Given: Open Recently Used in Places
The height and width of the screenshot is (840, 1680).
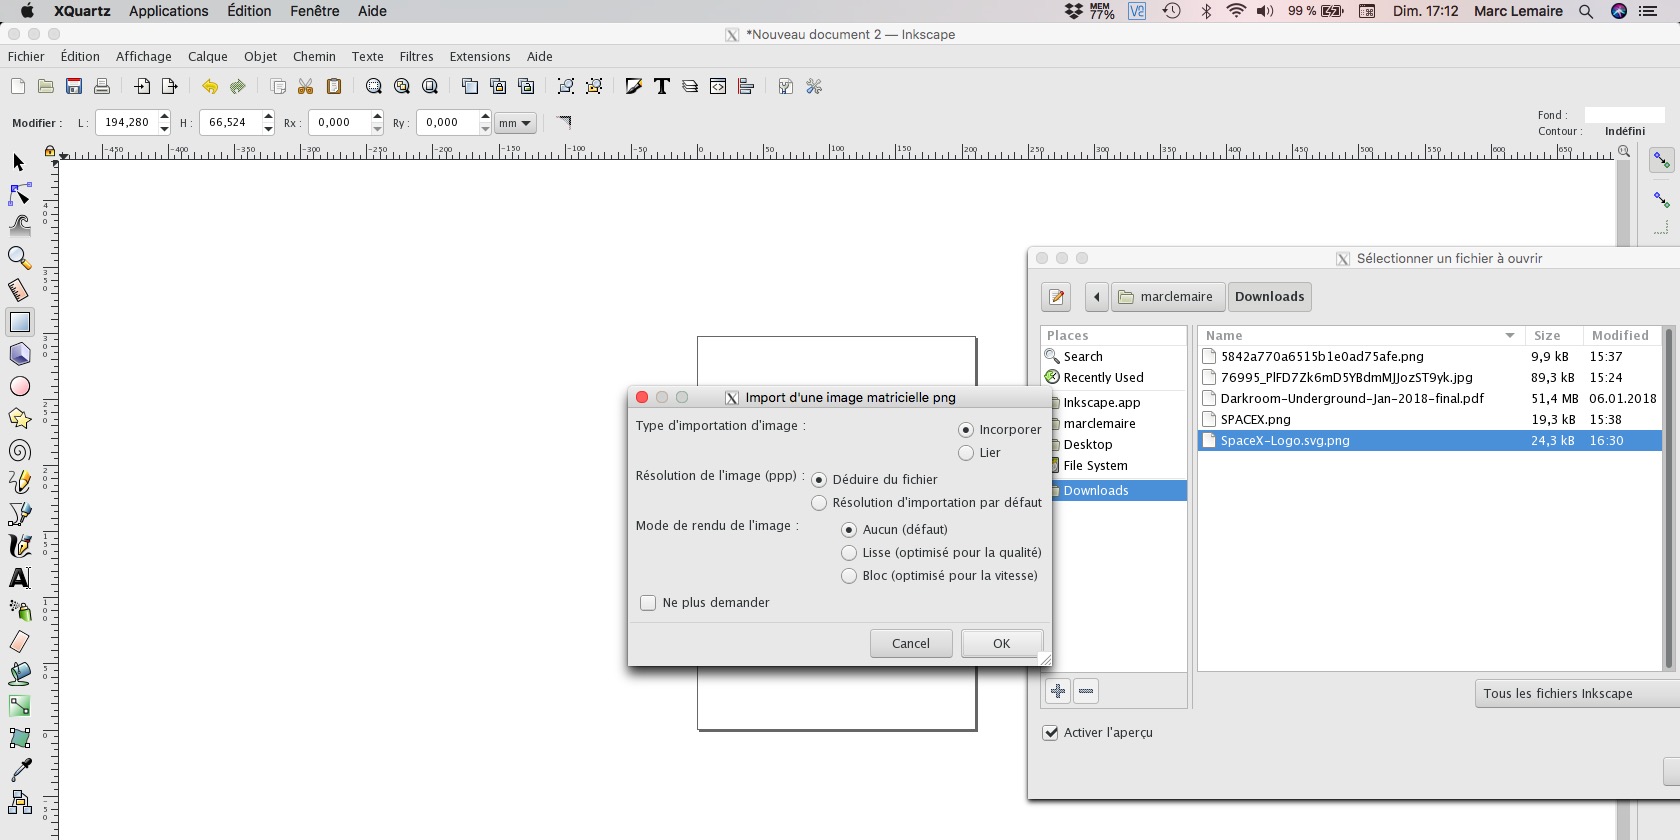Looking at the screenshot, I should [1104, 378].
